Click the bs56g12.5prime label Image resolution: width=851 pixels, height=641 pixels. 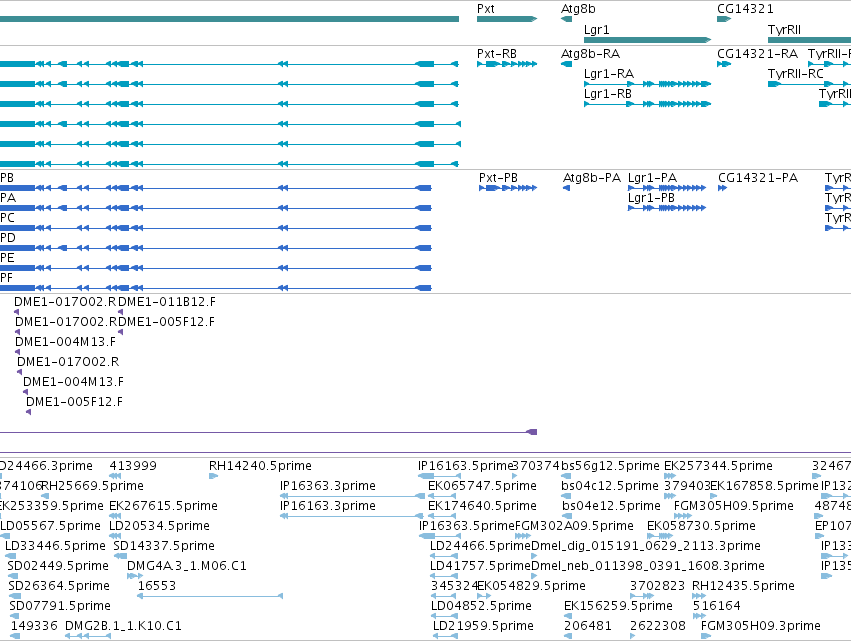click(x=610, y=466)
